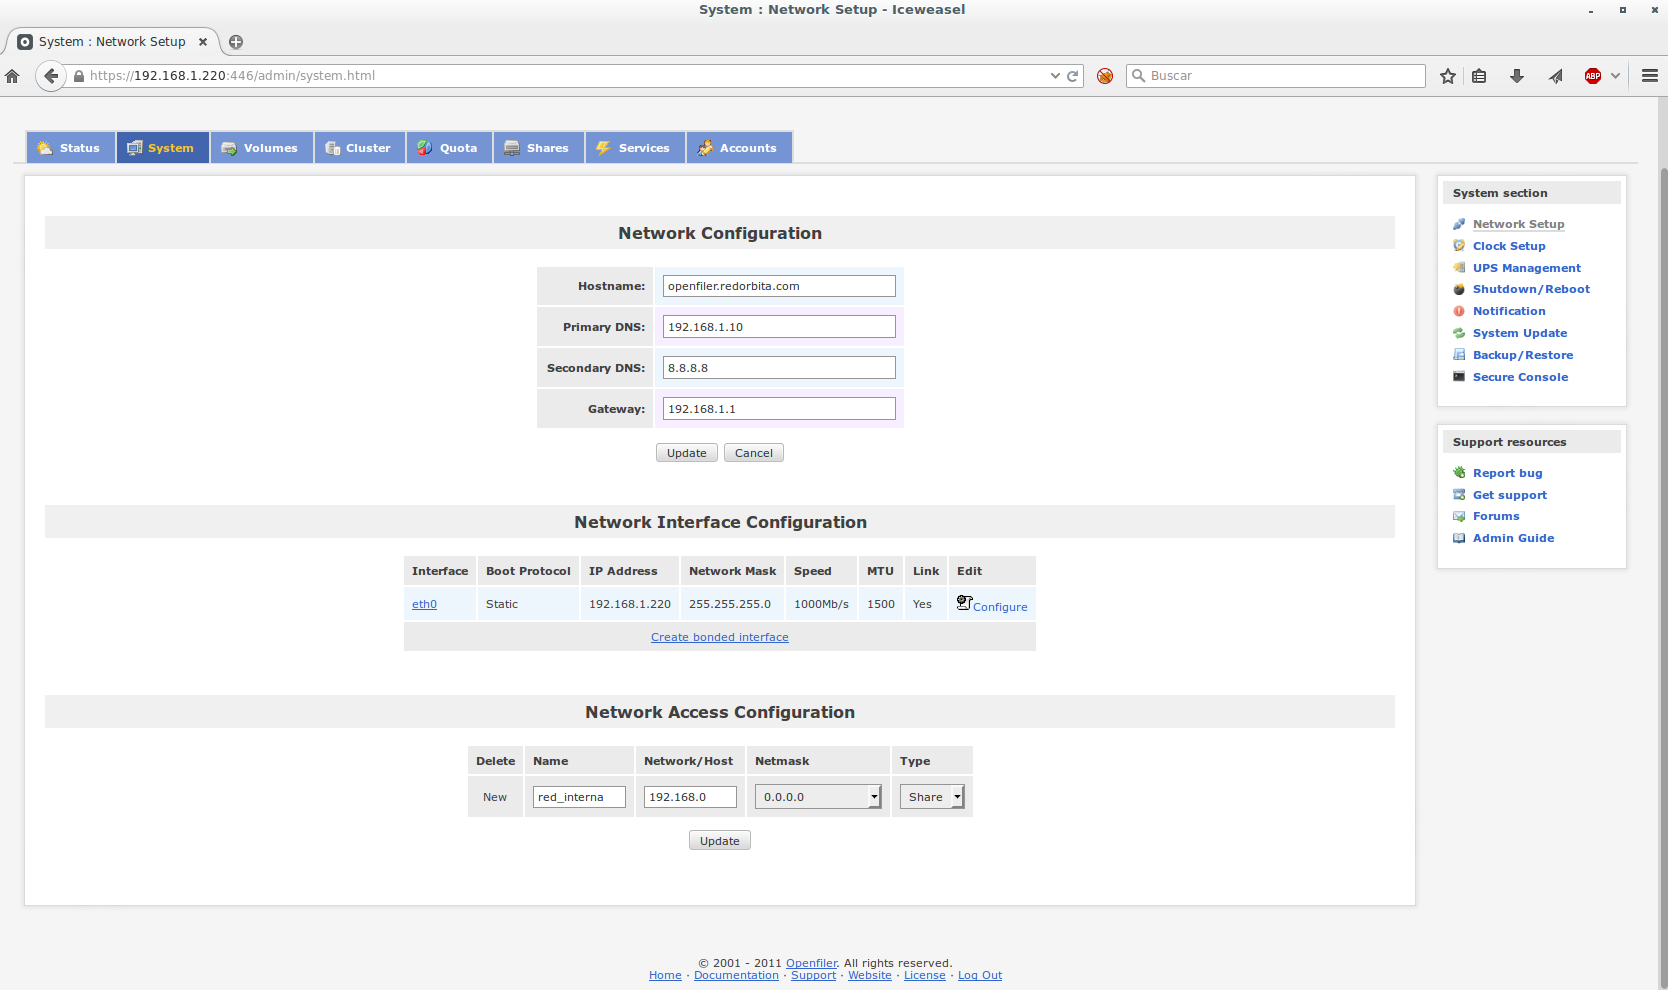Open the Type dropdown set to Share

[932, 797]
